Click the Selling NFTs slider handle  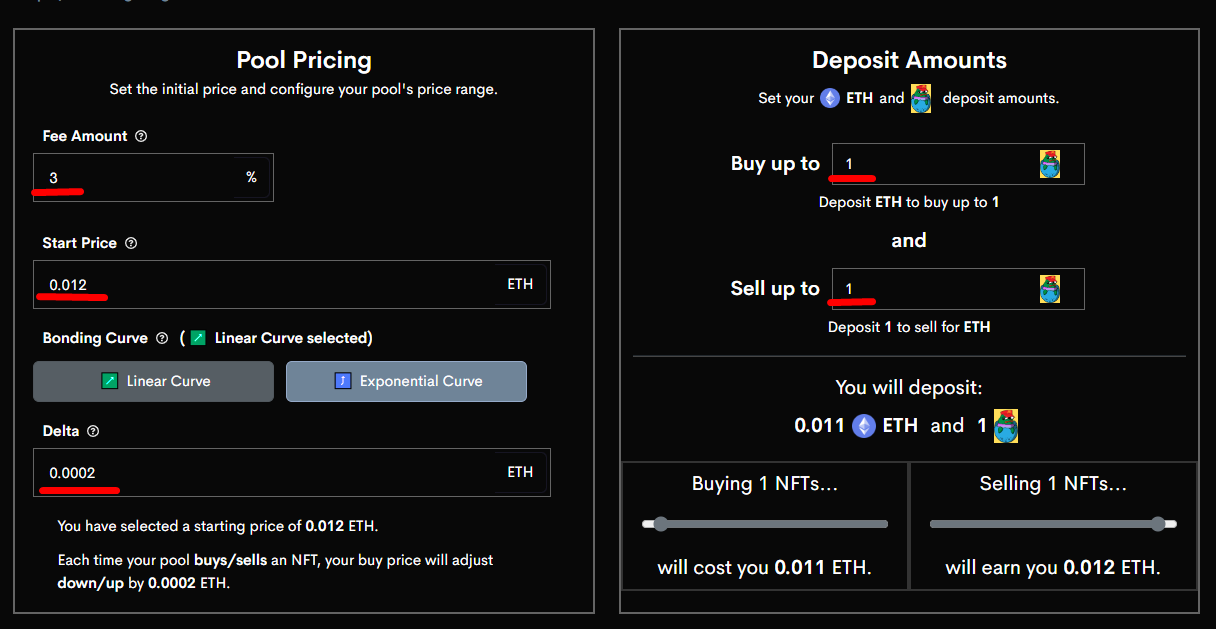click(1158, 524)
